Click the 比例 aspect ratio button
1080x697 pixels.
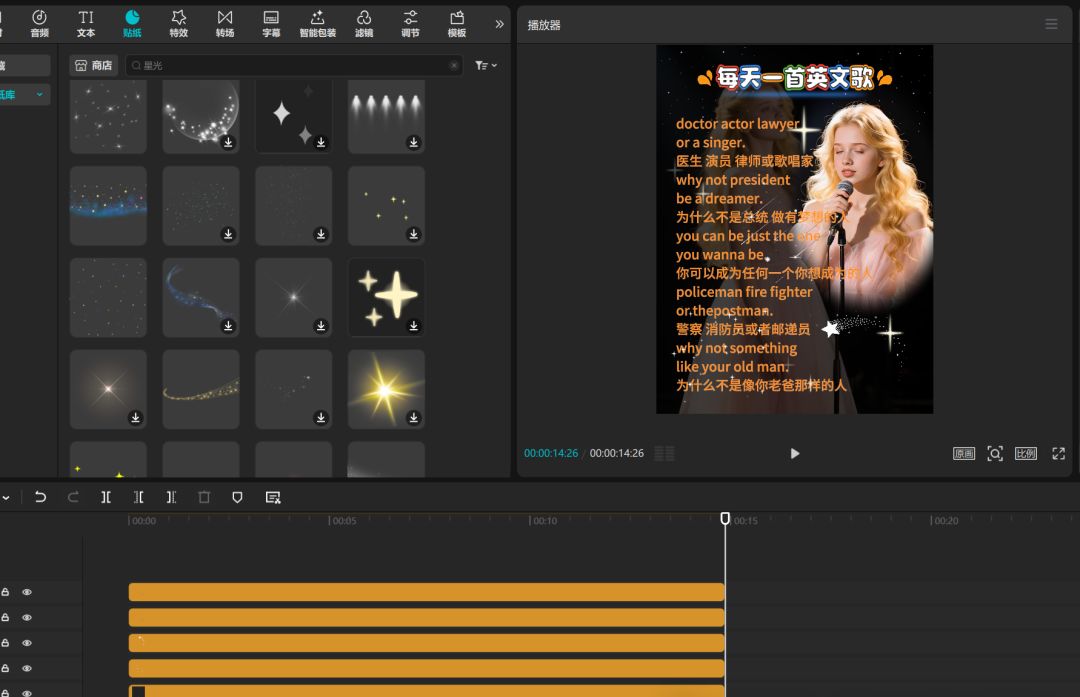click(1026, 453)
